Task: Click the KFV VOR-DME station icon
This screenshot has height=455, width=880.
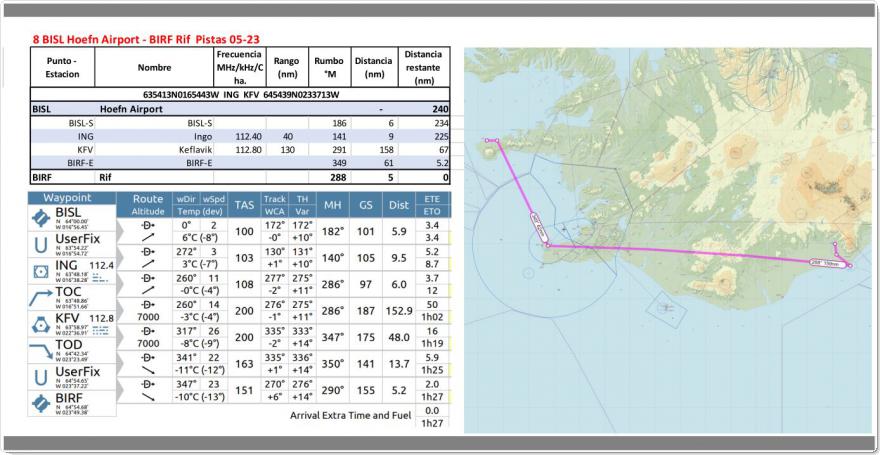Action: click(41, 324)
